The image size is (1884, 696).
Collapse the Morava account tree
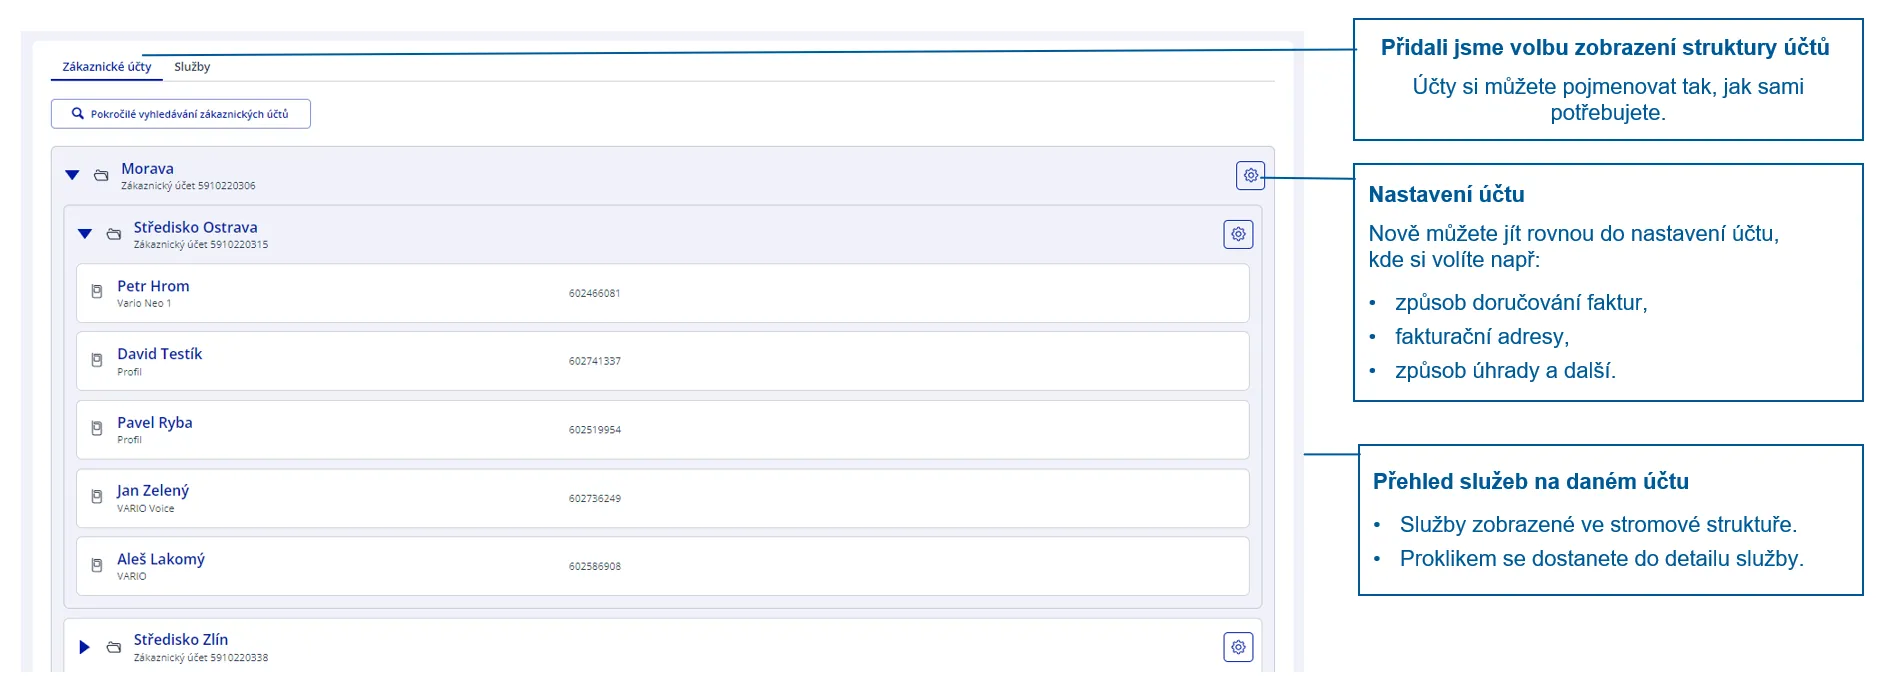[x=72, y=175]
